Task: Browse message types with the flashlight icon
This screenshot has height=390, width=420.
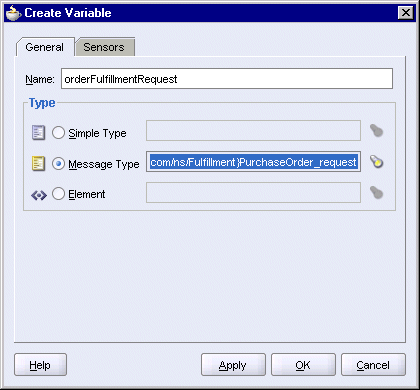Action: point(377,162)
